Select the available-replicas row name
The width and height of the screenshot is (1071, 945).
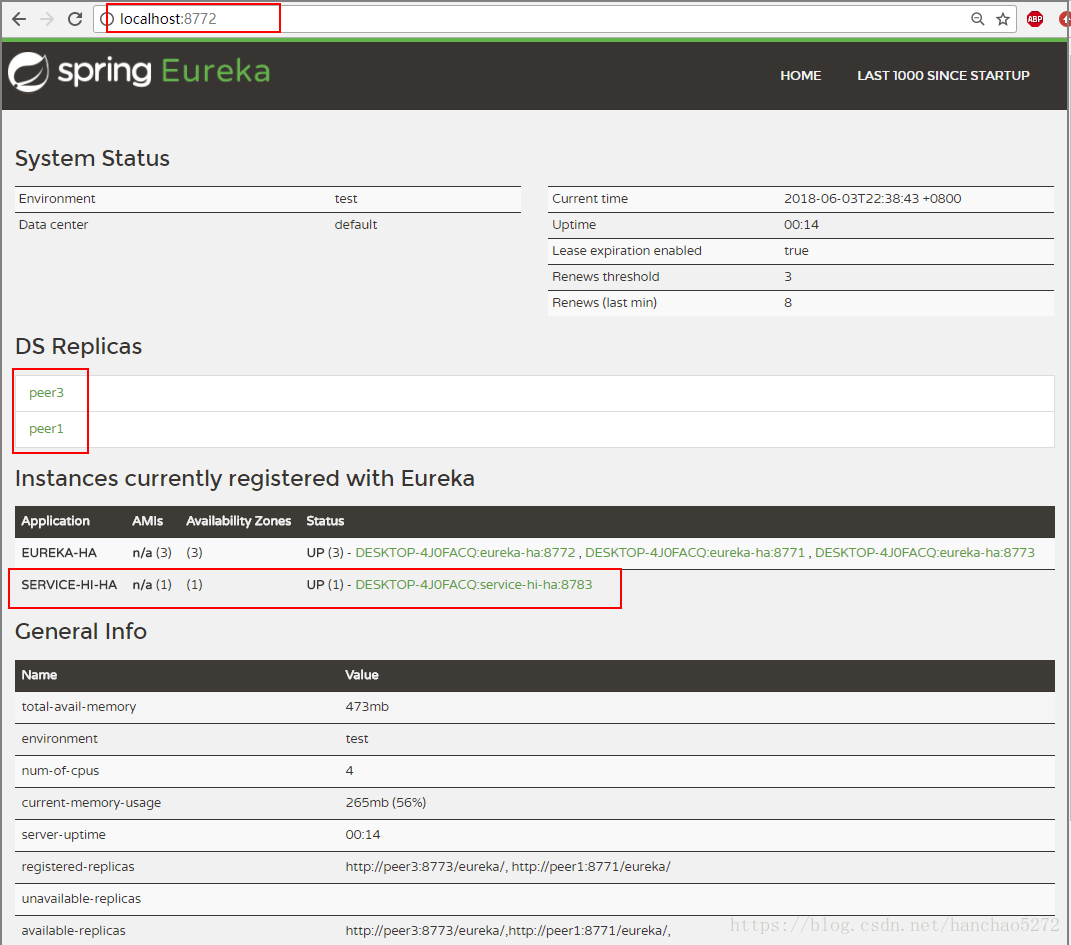coord(73,931)
